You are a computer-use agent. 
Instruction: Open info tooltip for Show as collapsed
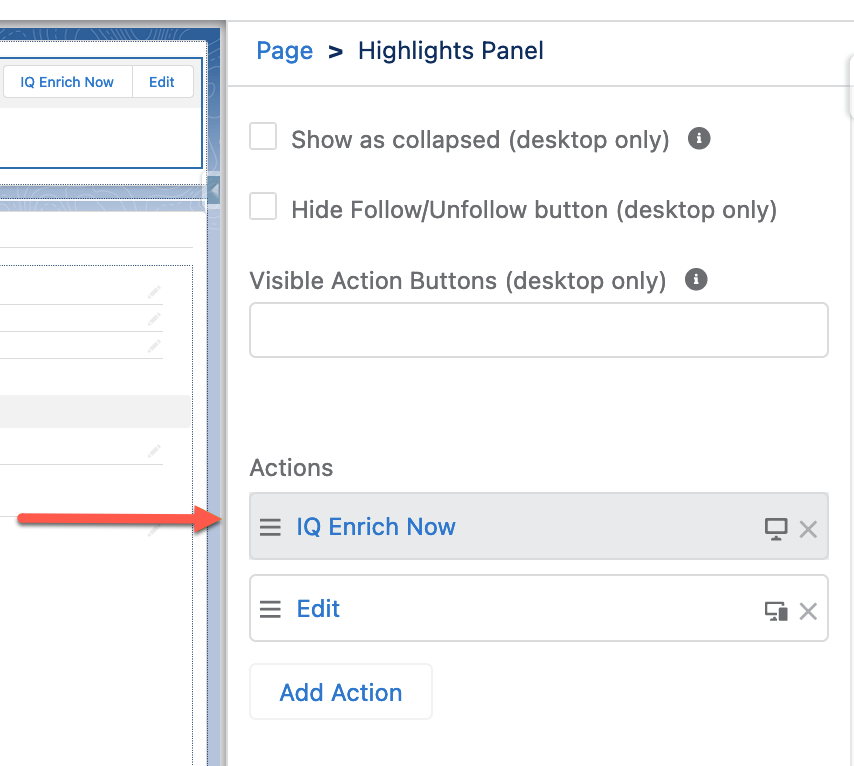[698, 138]
